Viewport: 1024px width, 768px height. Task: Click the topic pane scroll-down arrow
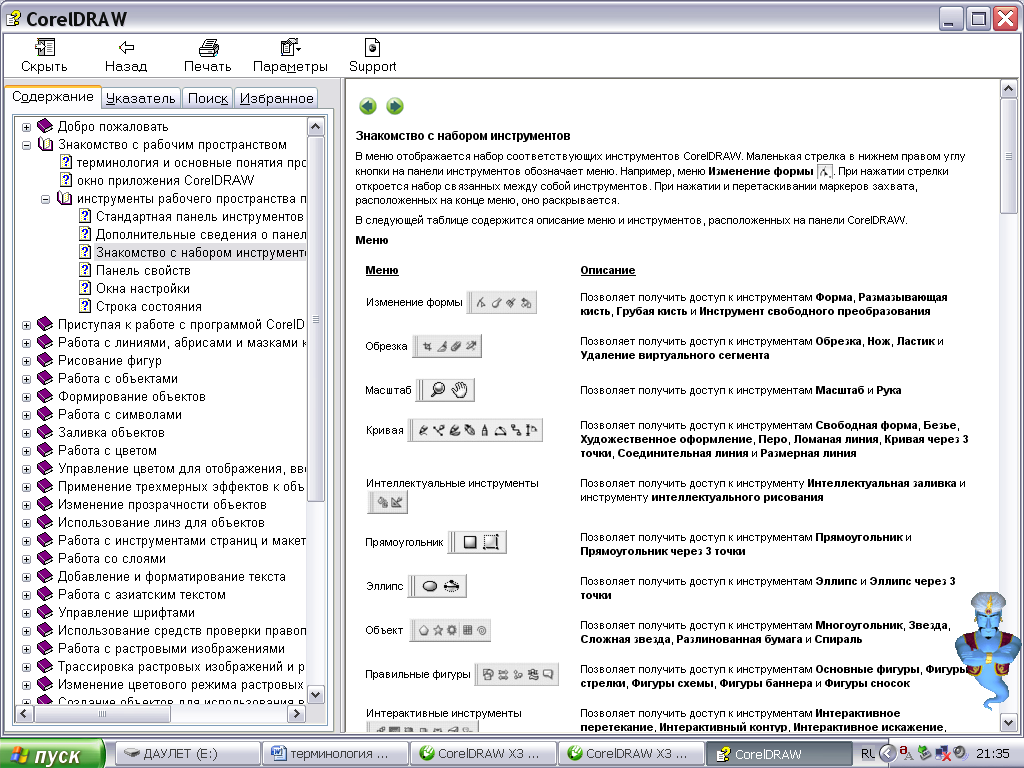point(1008,722)
